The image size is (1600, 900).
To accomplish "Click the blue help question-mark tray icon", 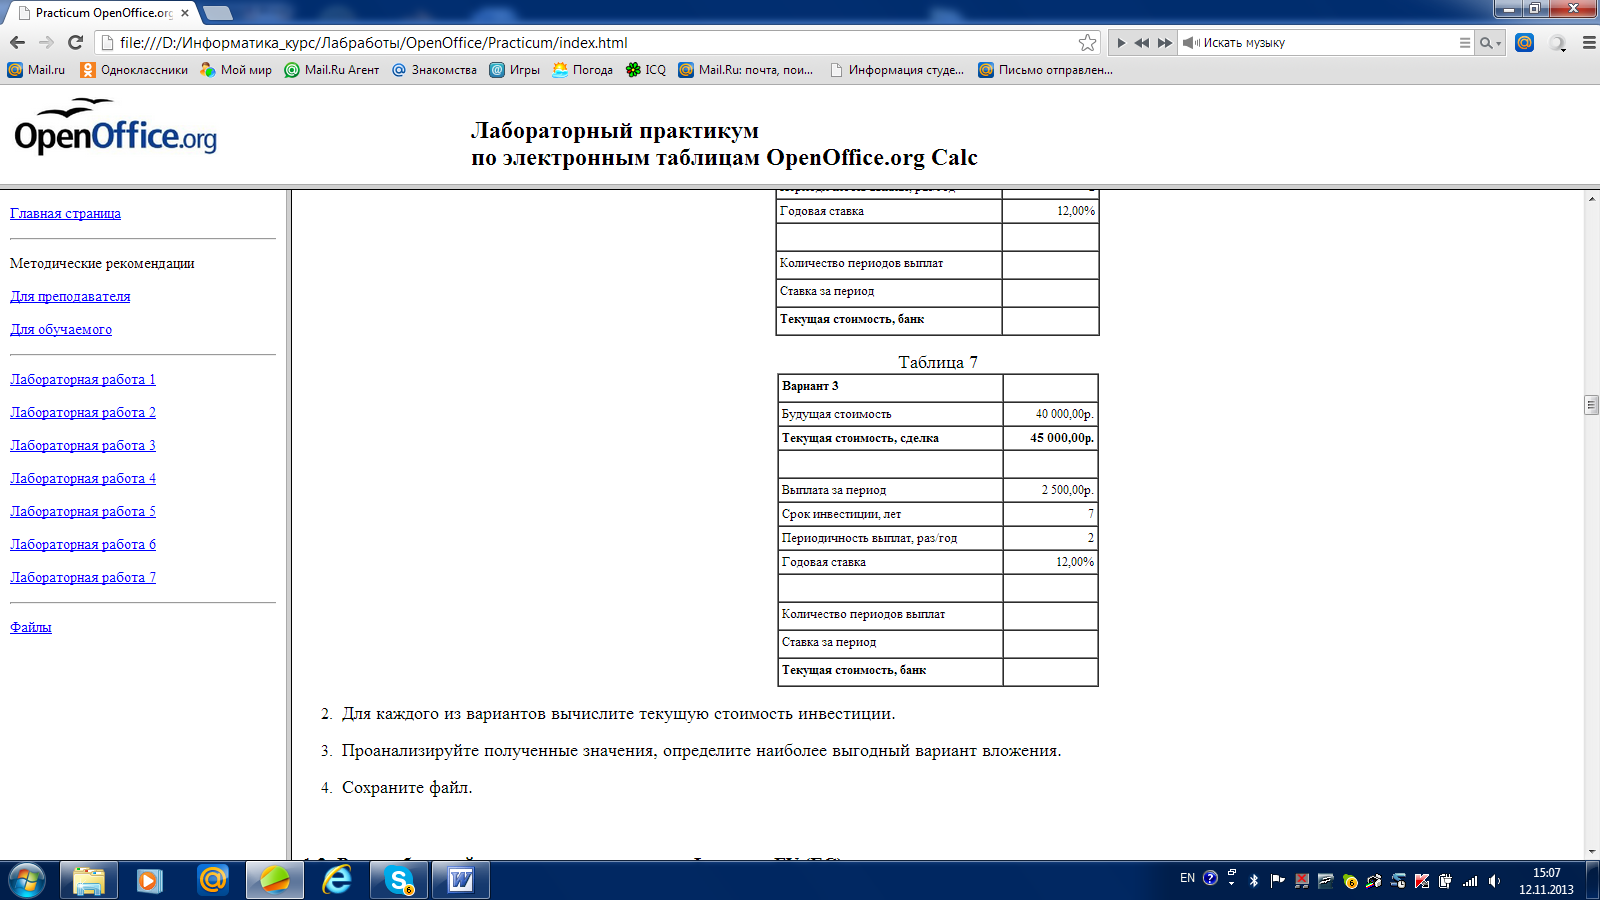I will pos(1210,878).
